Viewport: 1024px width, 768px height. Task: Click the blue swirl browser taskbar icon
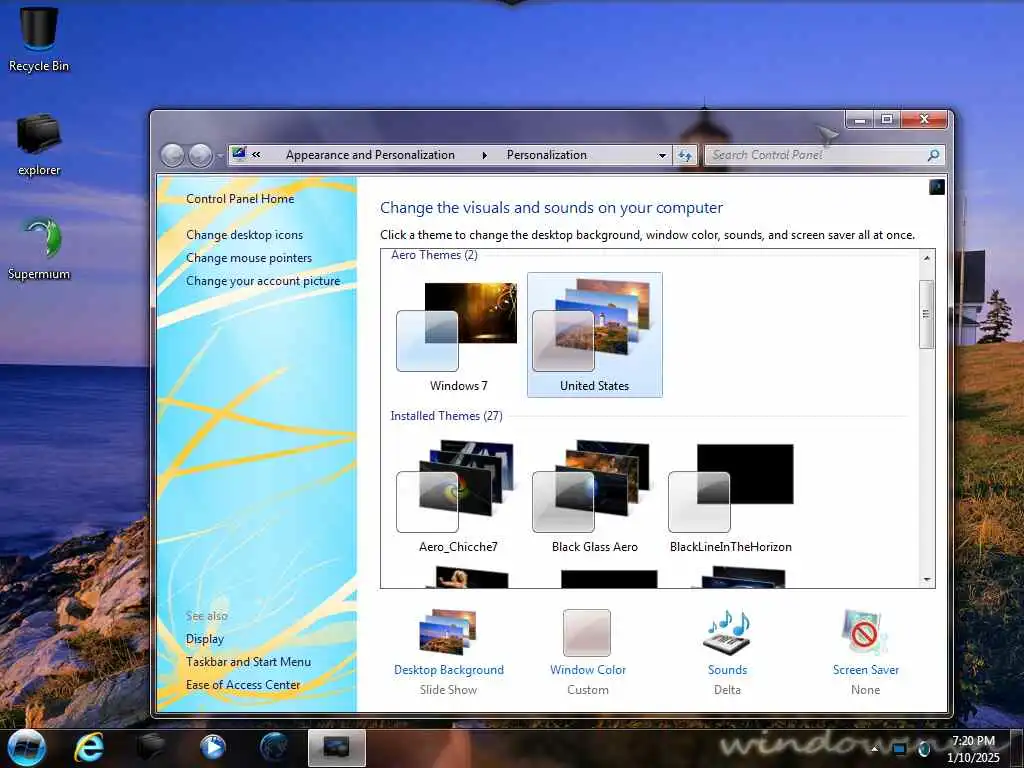(x=274, y=748)
